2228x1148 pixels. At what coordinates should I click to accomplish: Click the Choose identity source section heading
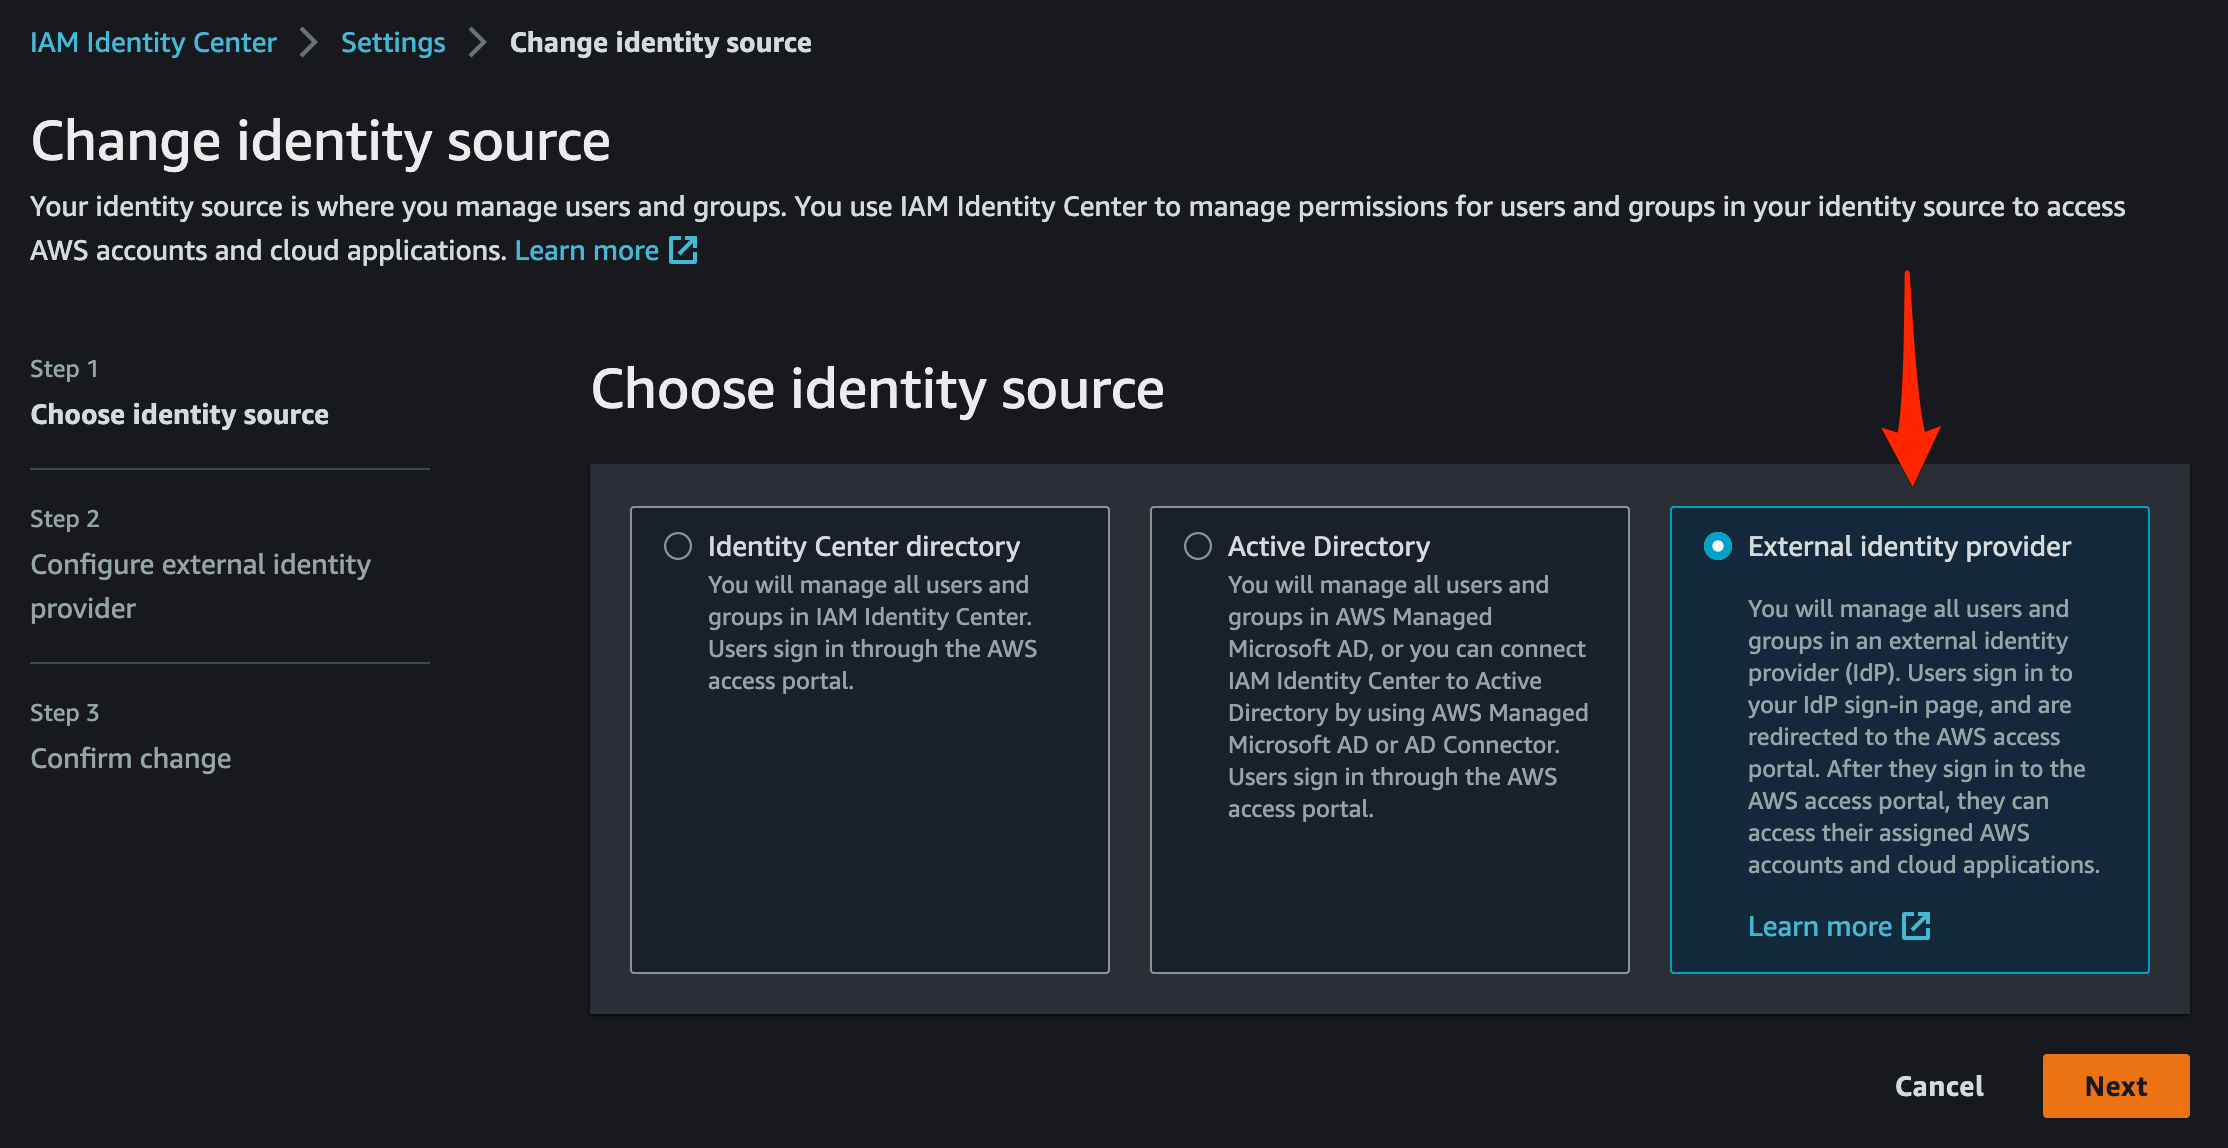pyautogui.click(x=878, y=389)
